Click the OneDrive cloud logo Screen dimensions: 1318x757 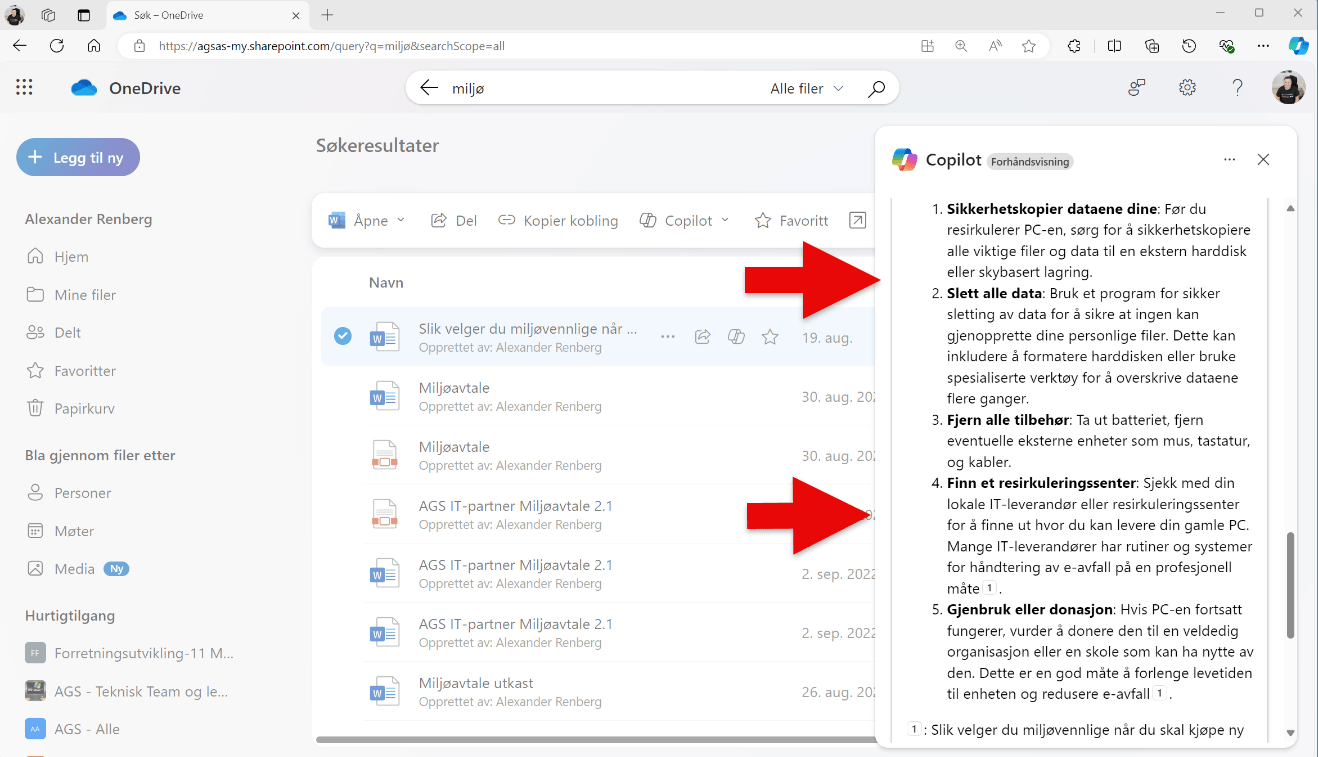point(84,88)
